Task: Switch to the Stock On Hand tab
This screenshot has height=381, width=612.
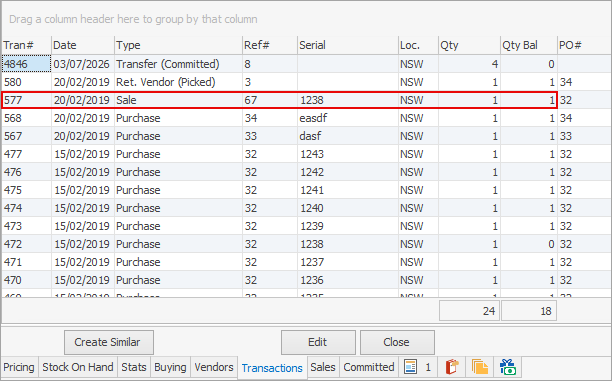Action: pyautogui.click(x=78, y=367)
